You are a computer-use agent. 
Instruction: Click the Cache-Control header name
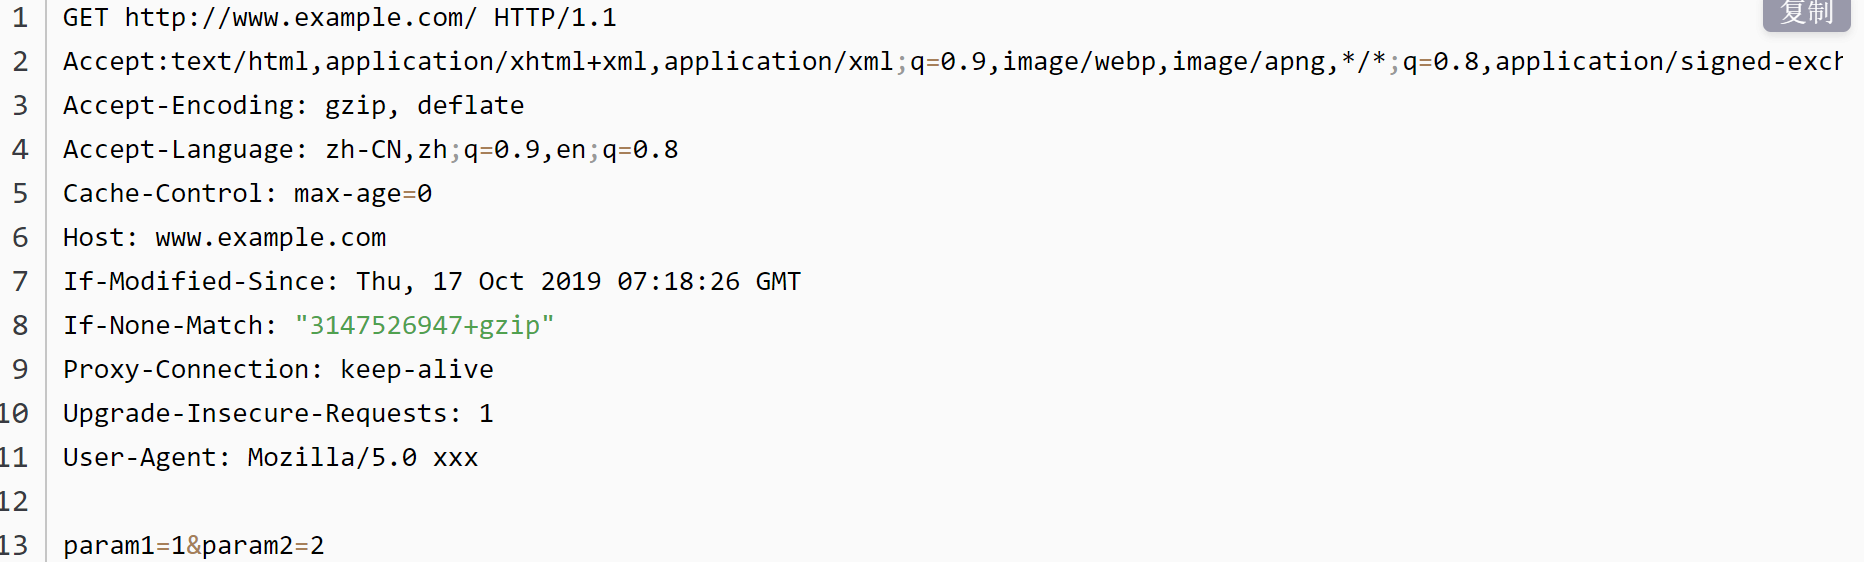pos(162,194)
